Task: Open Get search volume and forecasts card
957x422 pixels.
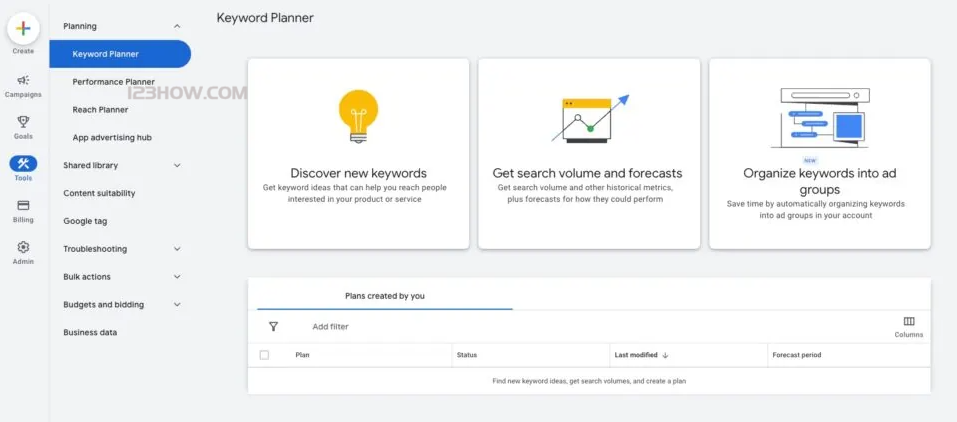Action: (588, 153)
